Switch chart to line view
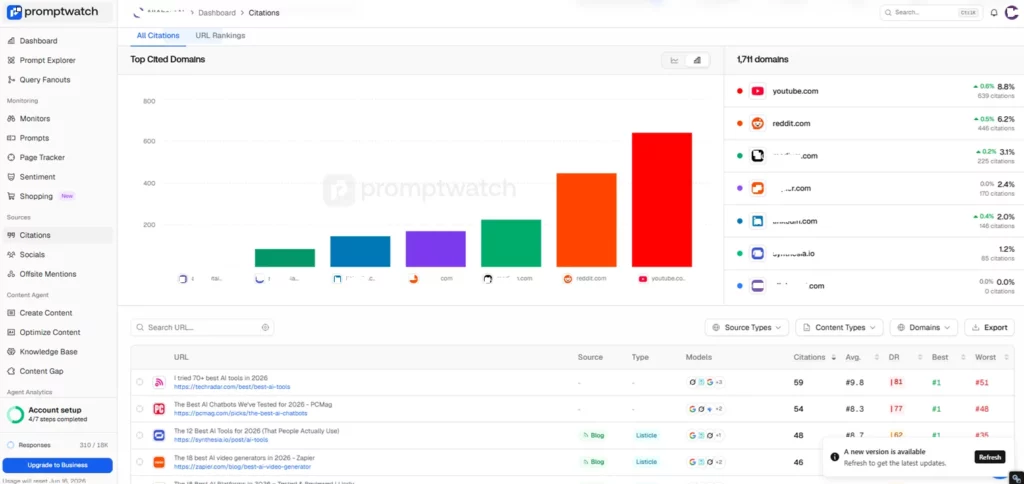Image resolution: width=1024 pixels, height=484 pixels. (674, 60)
